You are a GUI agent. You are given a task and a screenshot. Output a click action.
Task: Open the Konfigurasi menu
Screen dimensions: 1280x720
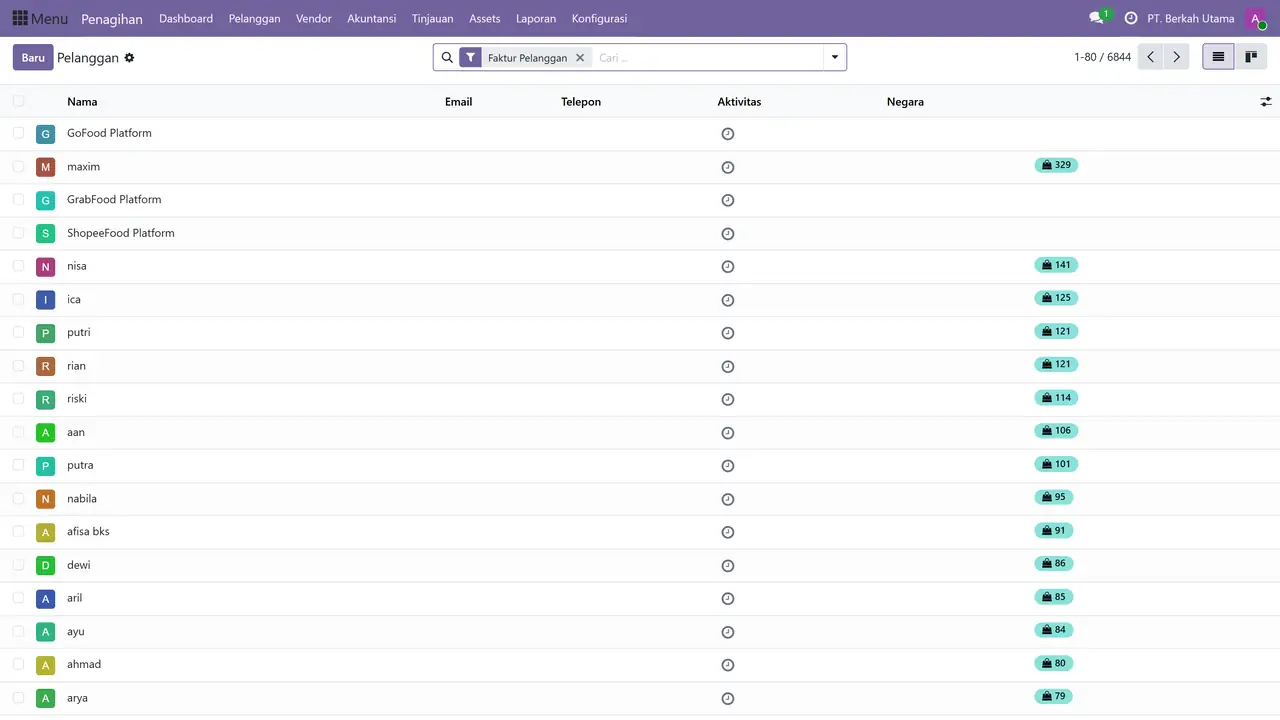click(x=600, y=18)
